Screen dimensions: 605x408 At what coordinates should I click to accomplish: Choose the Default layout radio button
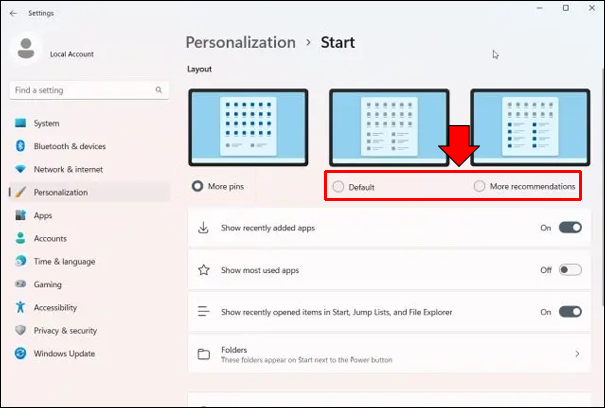[x=338, y=187]
